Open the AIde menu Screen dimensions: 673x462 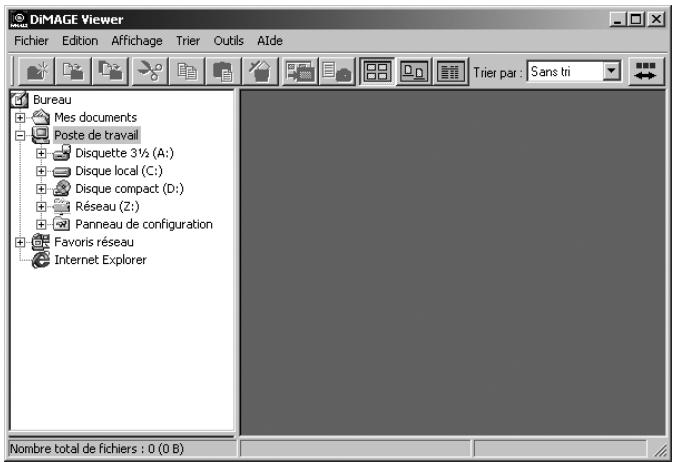(x=270, y=41)
